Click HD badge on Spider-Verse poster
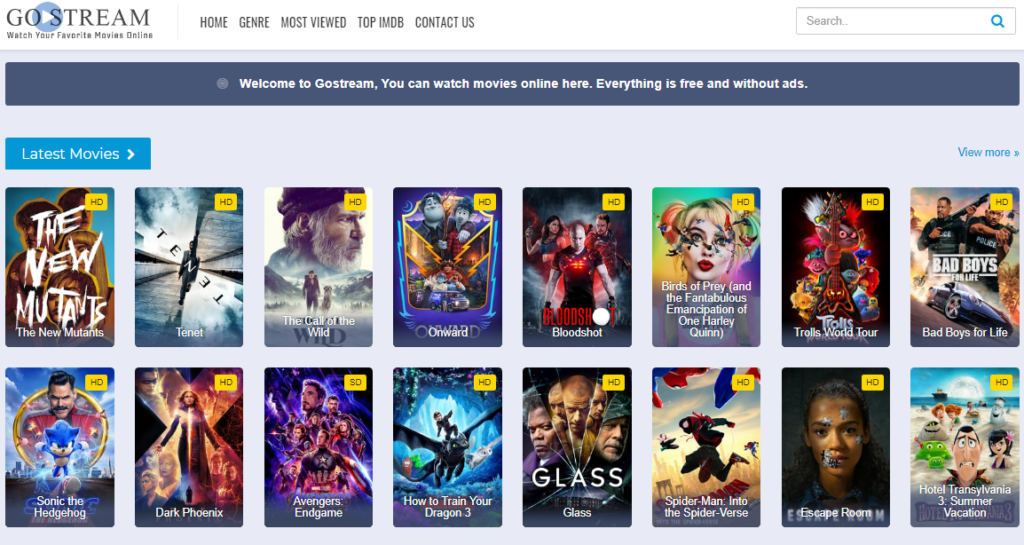1024x545 pixels. 743,382
